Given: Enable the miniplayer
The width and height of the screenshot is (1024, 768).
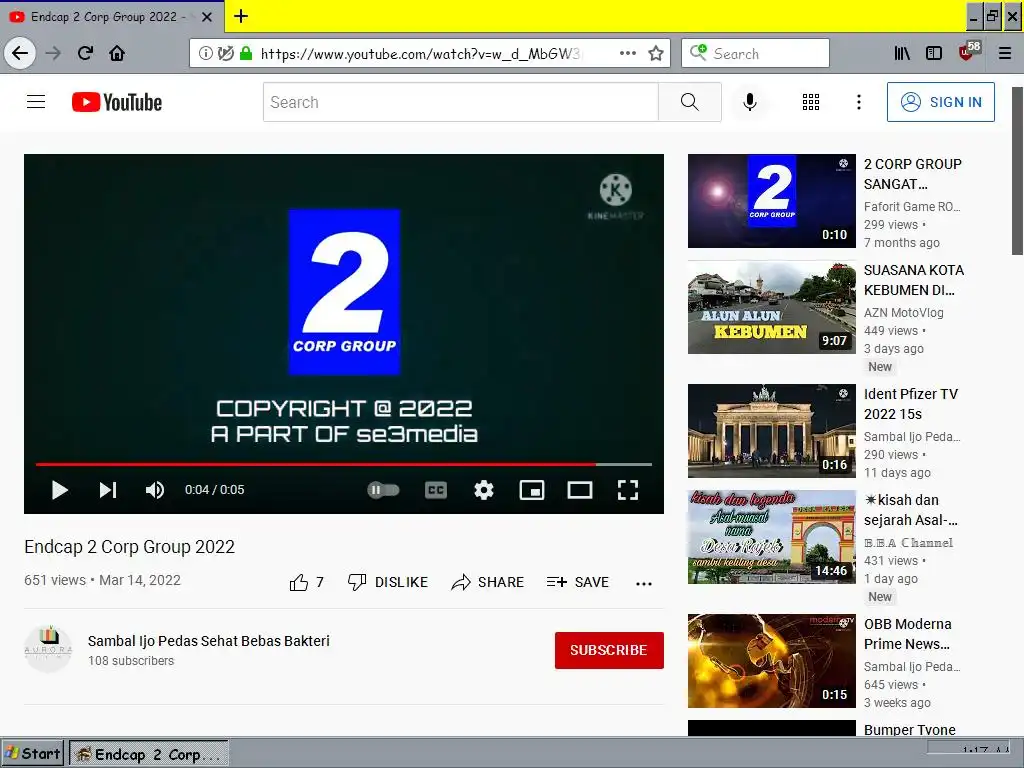Looking at the screenshot, I should pyautogui.click(x=532, y=490).
